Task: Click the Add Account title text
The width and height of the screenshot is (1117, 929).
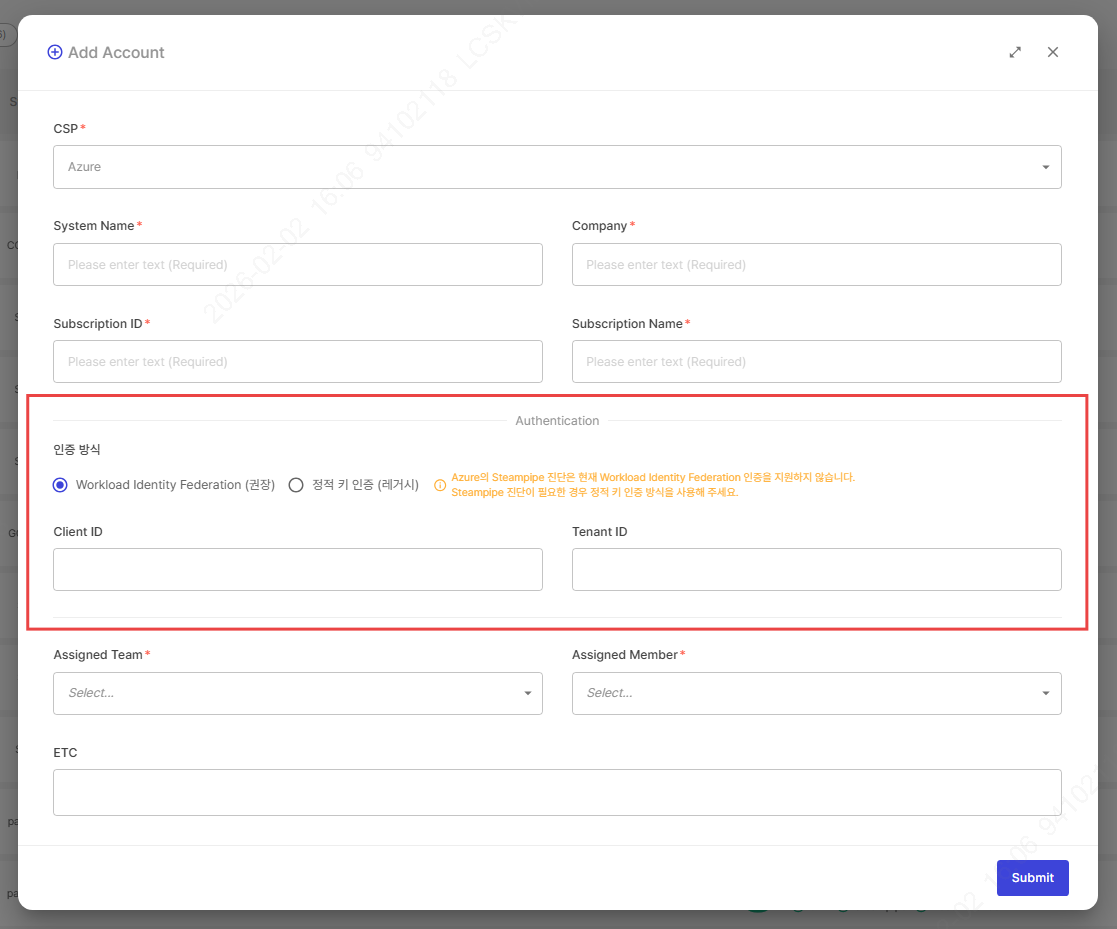Action: 116,52
